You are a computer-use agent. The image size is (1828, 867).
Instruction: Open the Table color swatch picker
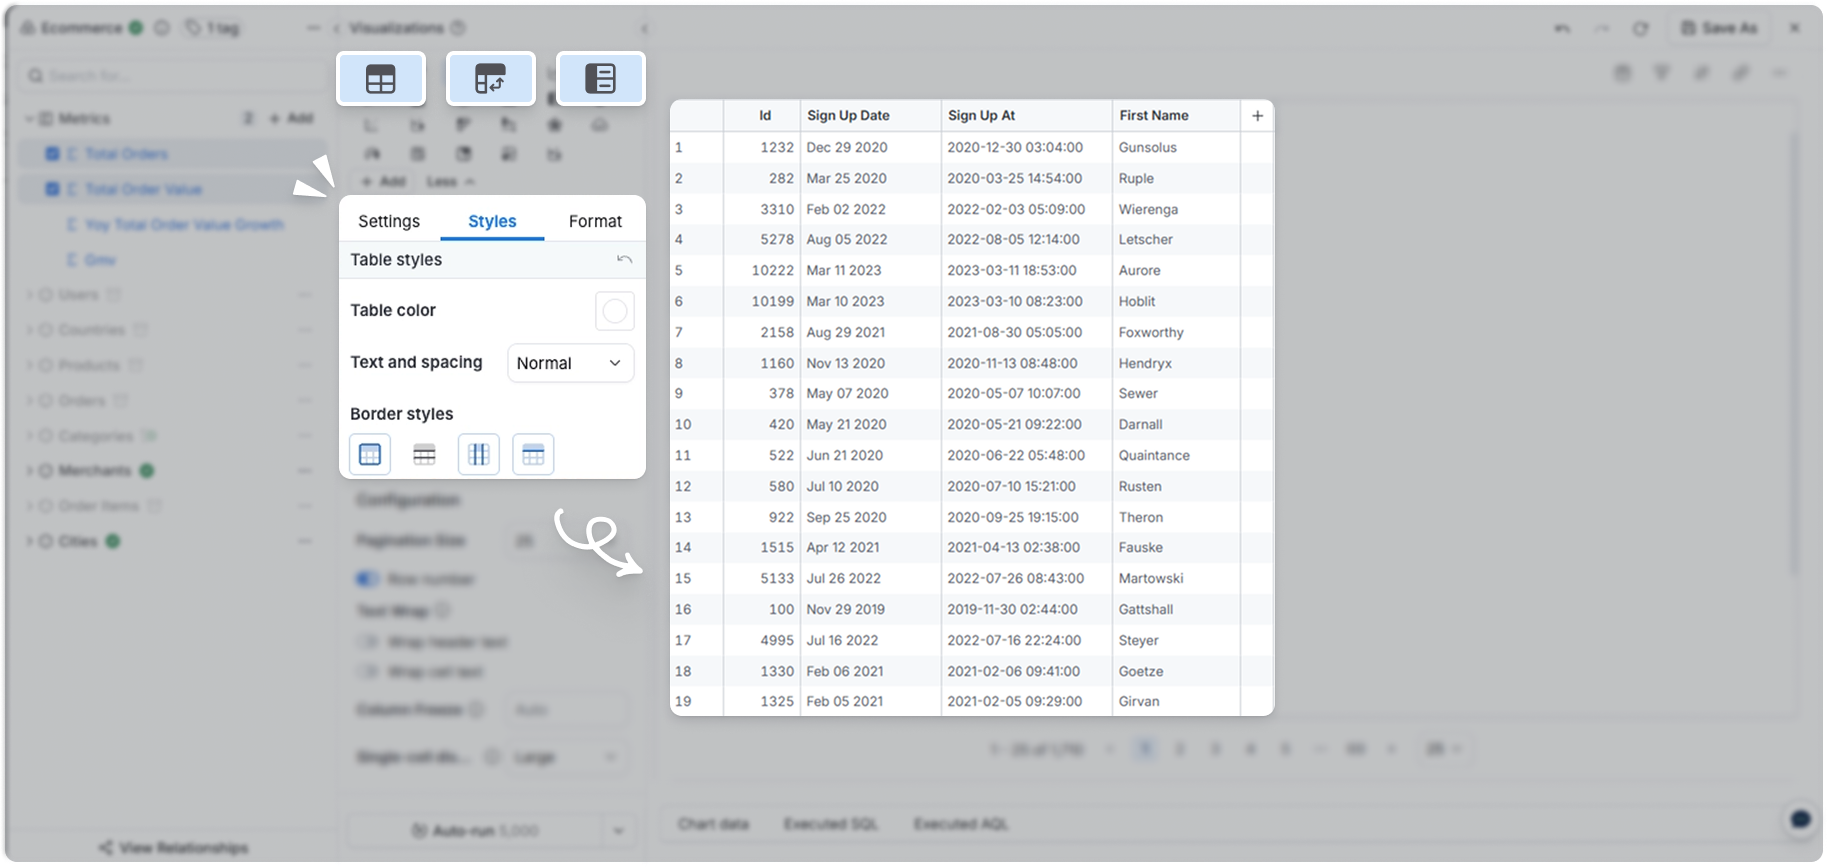[x=615, y=311]
